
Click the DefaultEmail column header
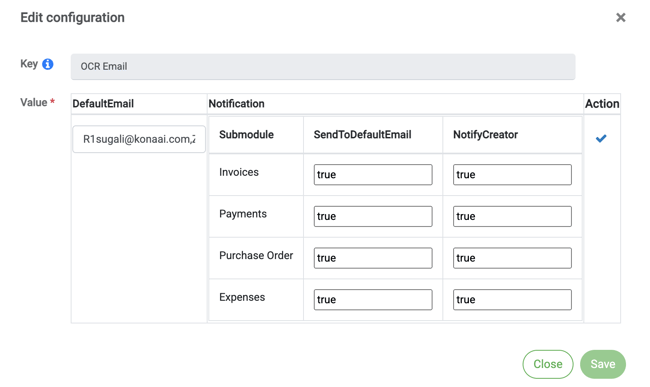(103, 104)
